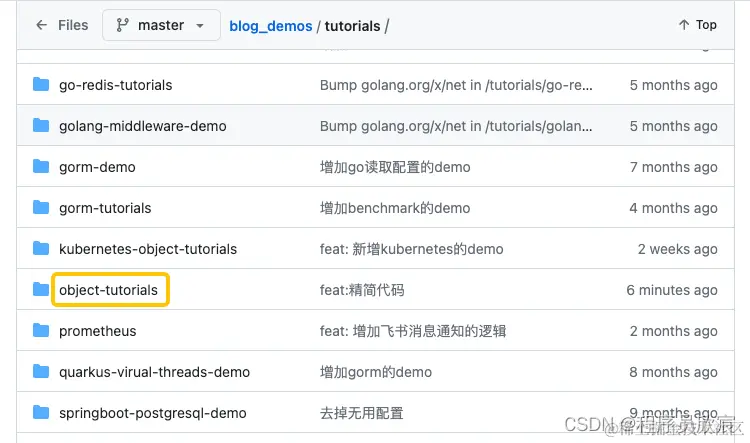The height and width of the screenshot is (443, 750).
Task: Click folder icon for object-tutorials
Action: pos(41,289)
